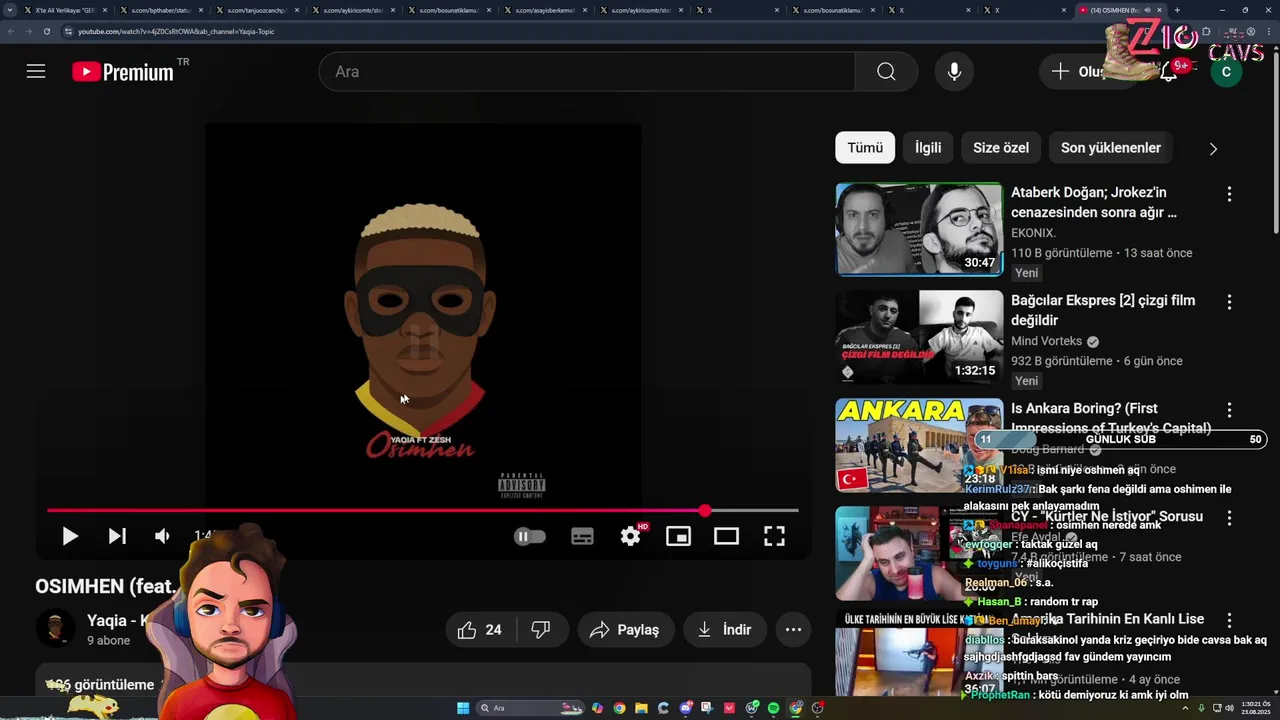Open Bağcılar Ekspres çizgi film title link
1280x720 pixels.
(1103, 310)
